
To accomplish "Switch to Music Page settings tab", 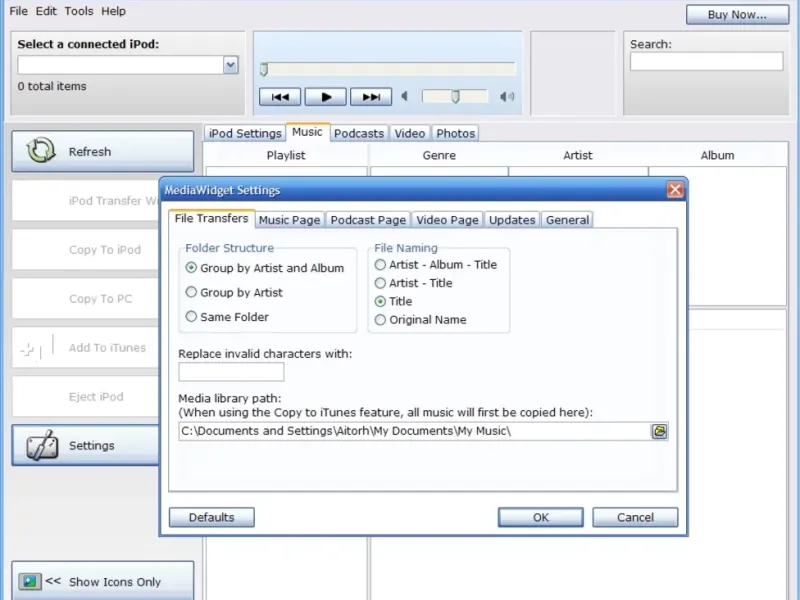I will coord(289,220).
